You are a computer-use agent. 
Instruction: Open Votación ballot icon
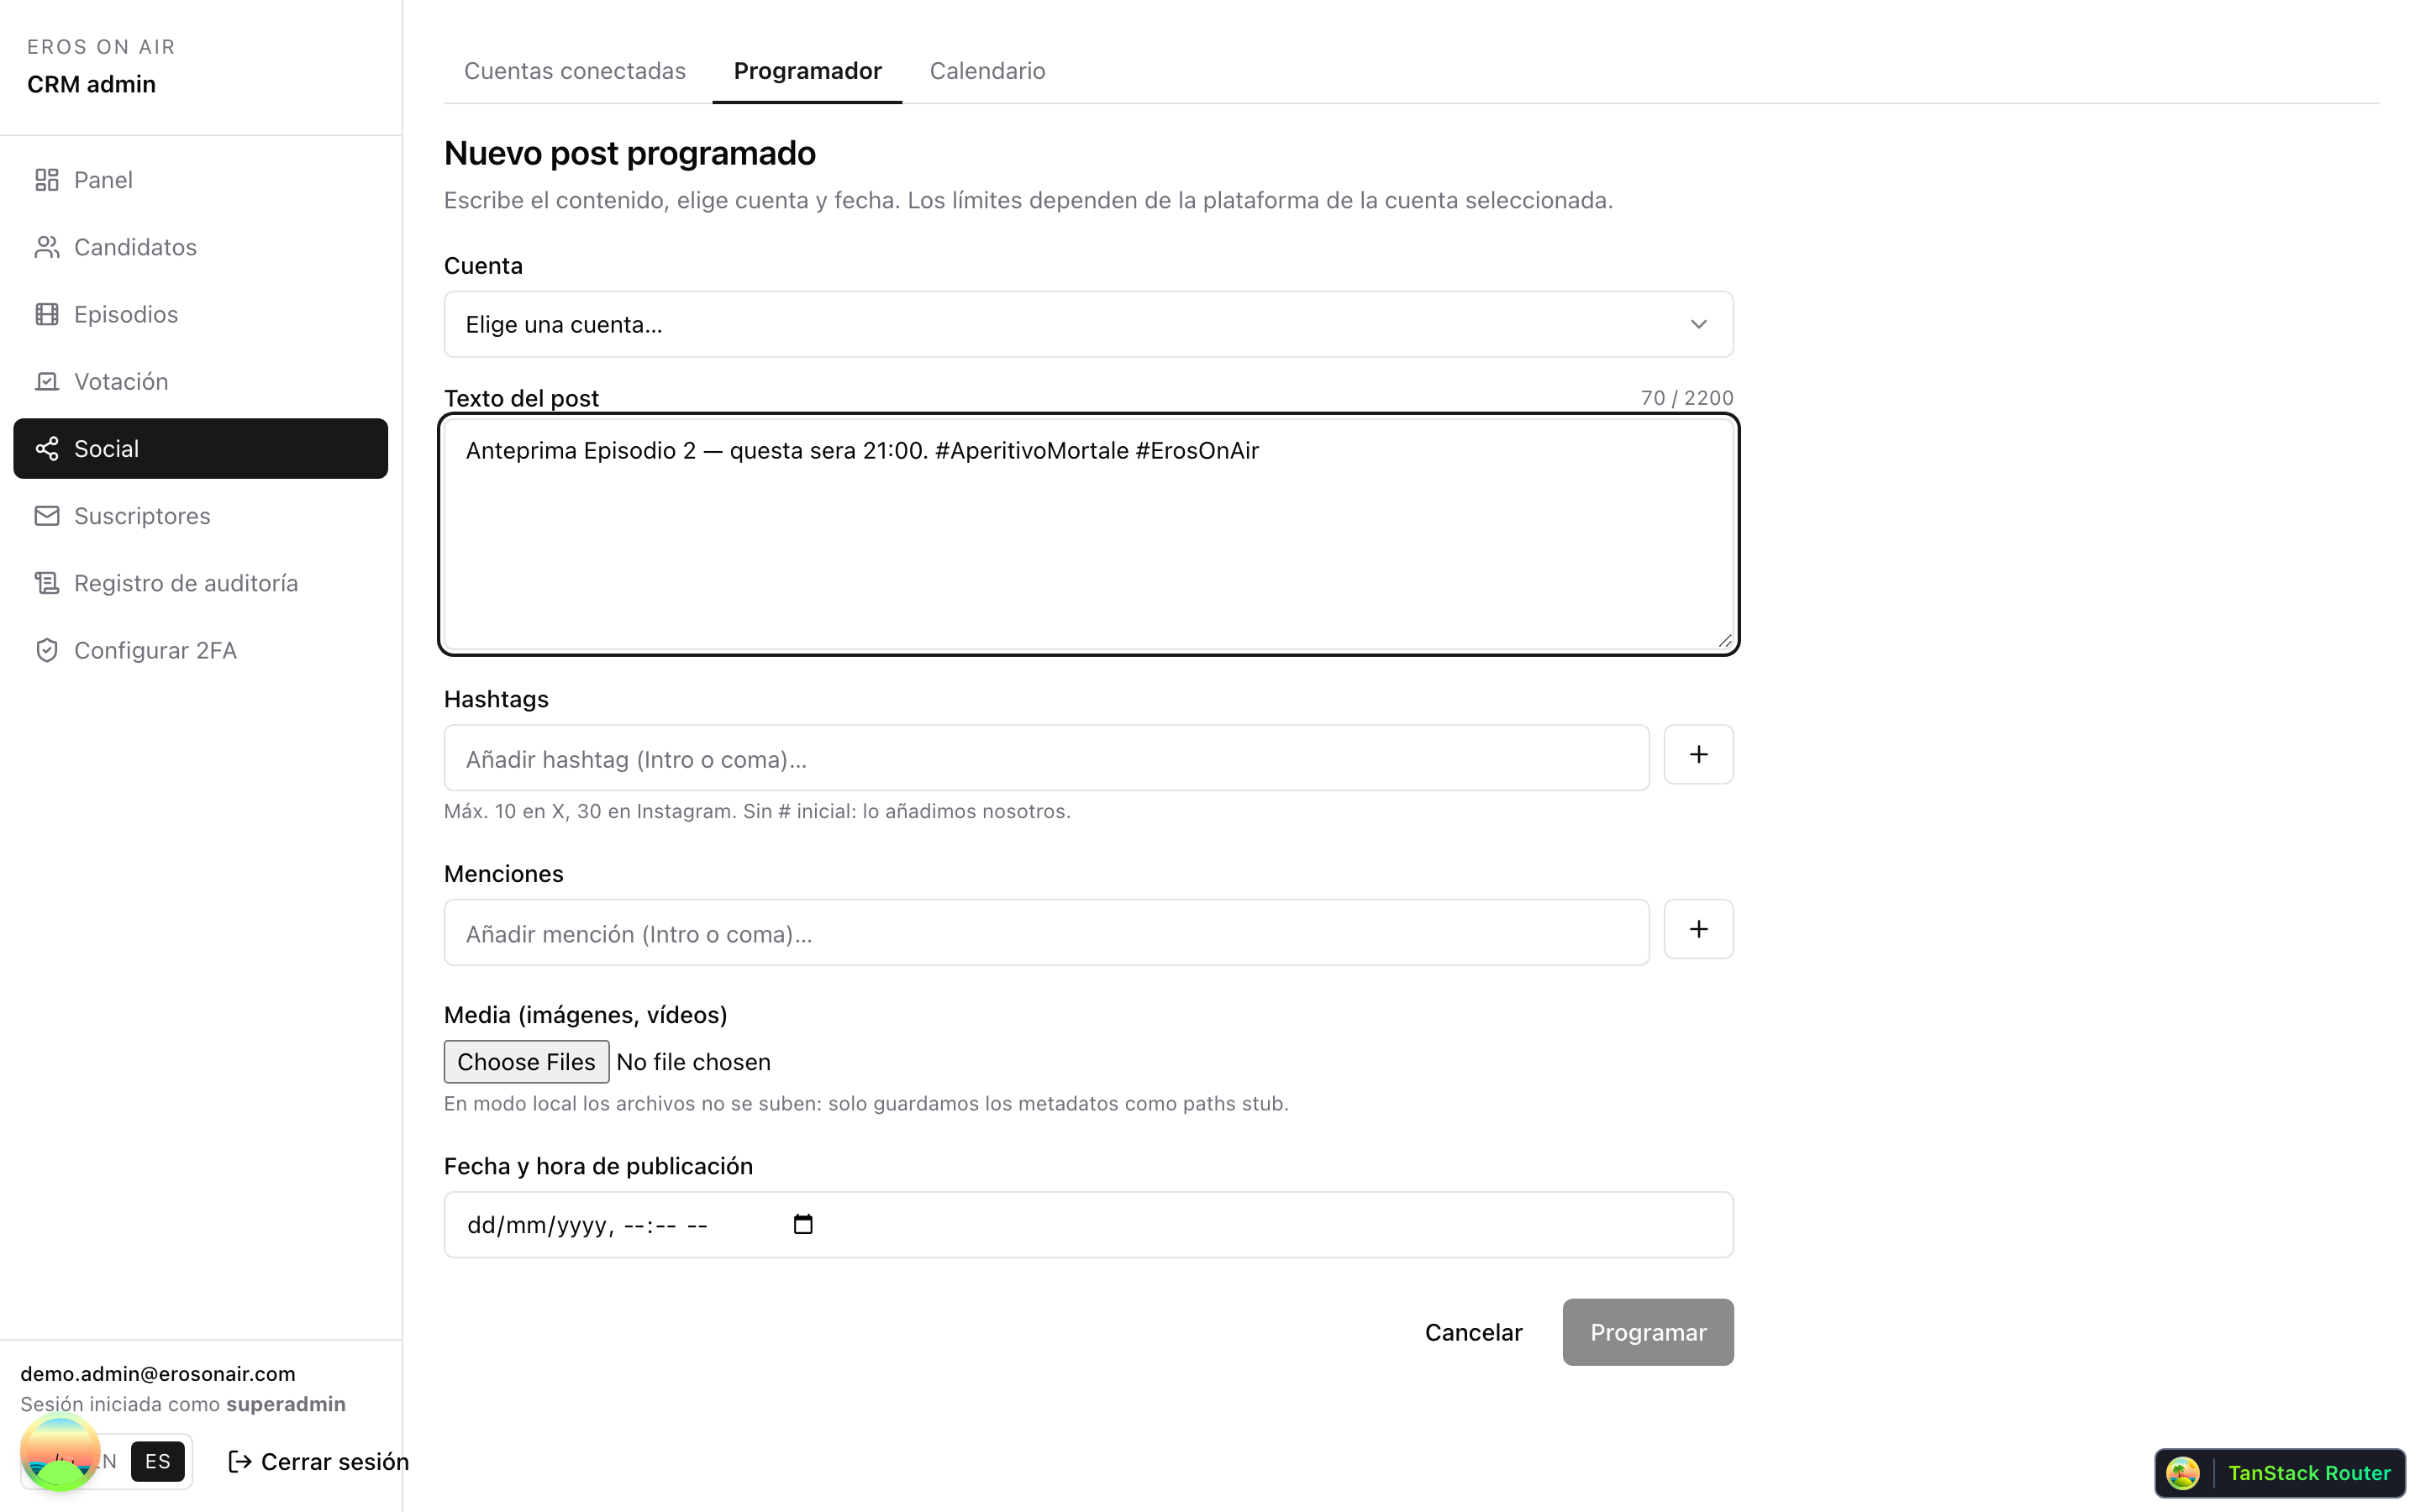[47, 381]
